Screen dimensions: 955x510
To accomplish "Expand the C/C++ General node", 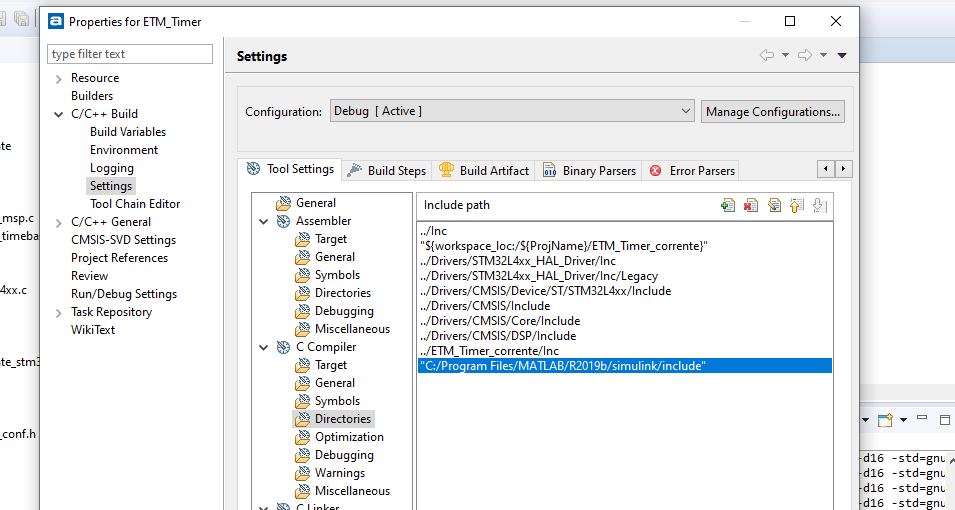I will pos(59,222).
